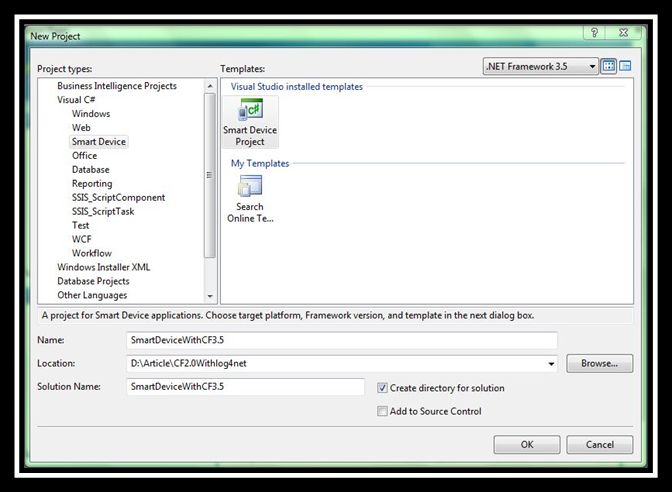
Task: Open the .NET Framework 3.5 version dropdown
Action: coord(540,66)
